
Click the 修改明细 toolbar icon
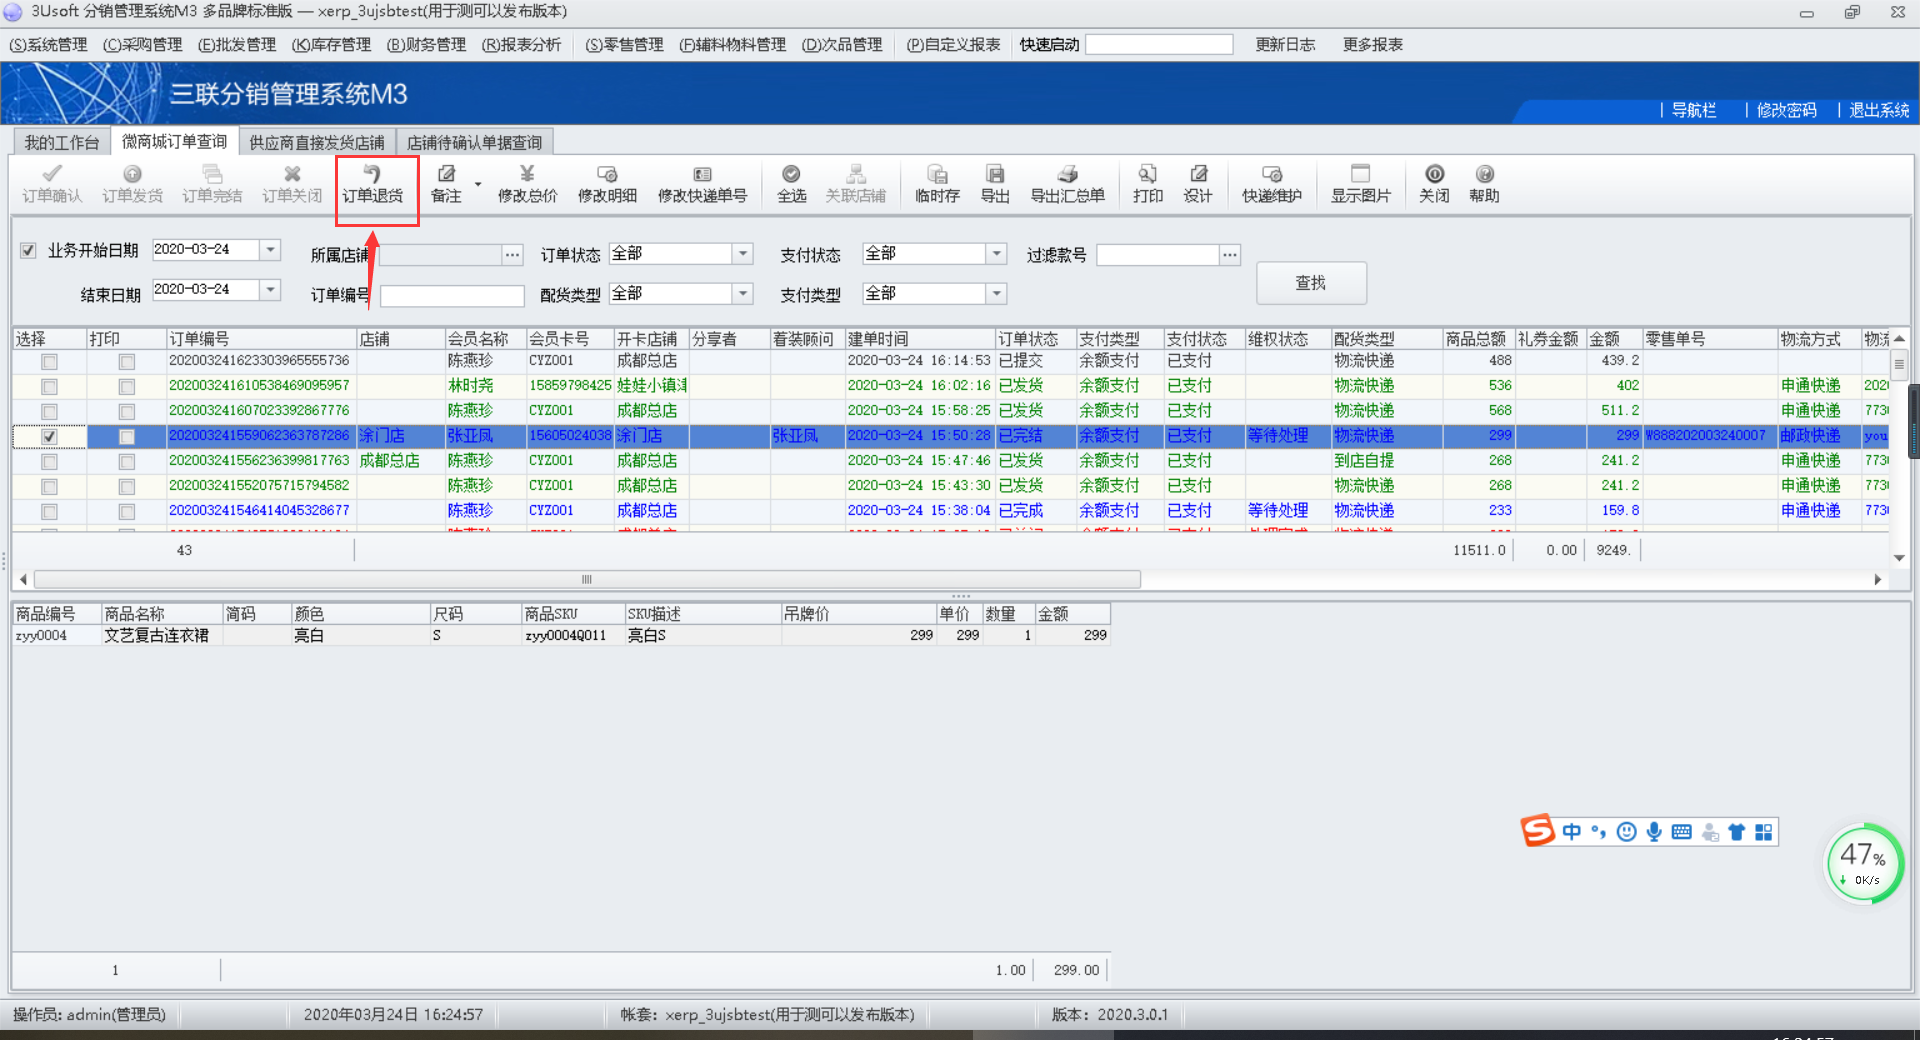[607, 184]
